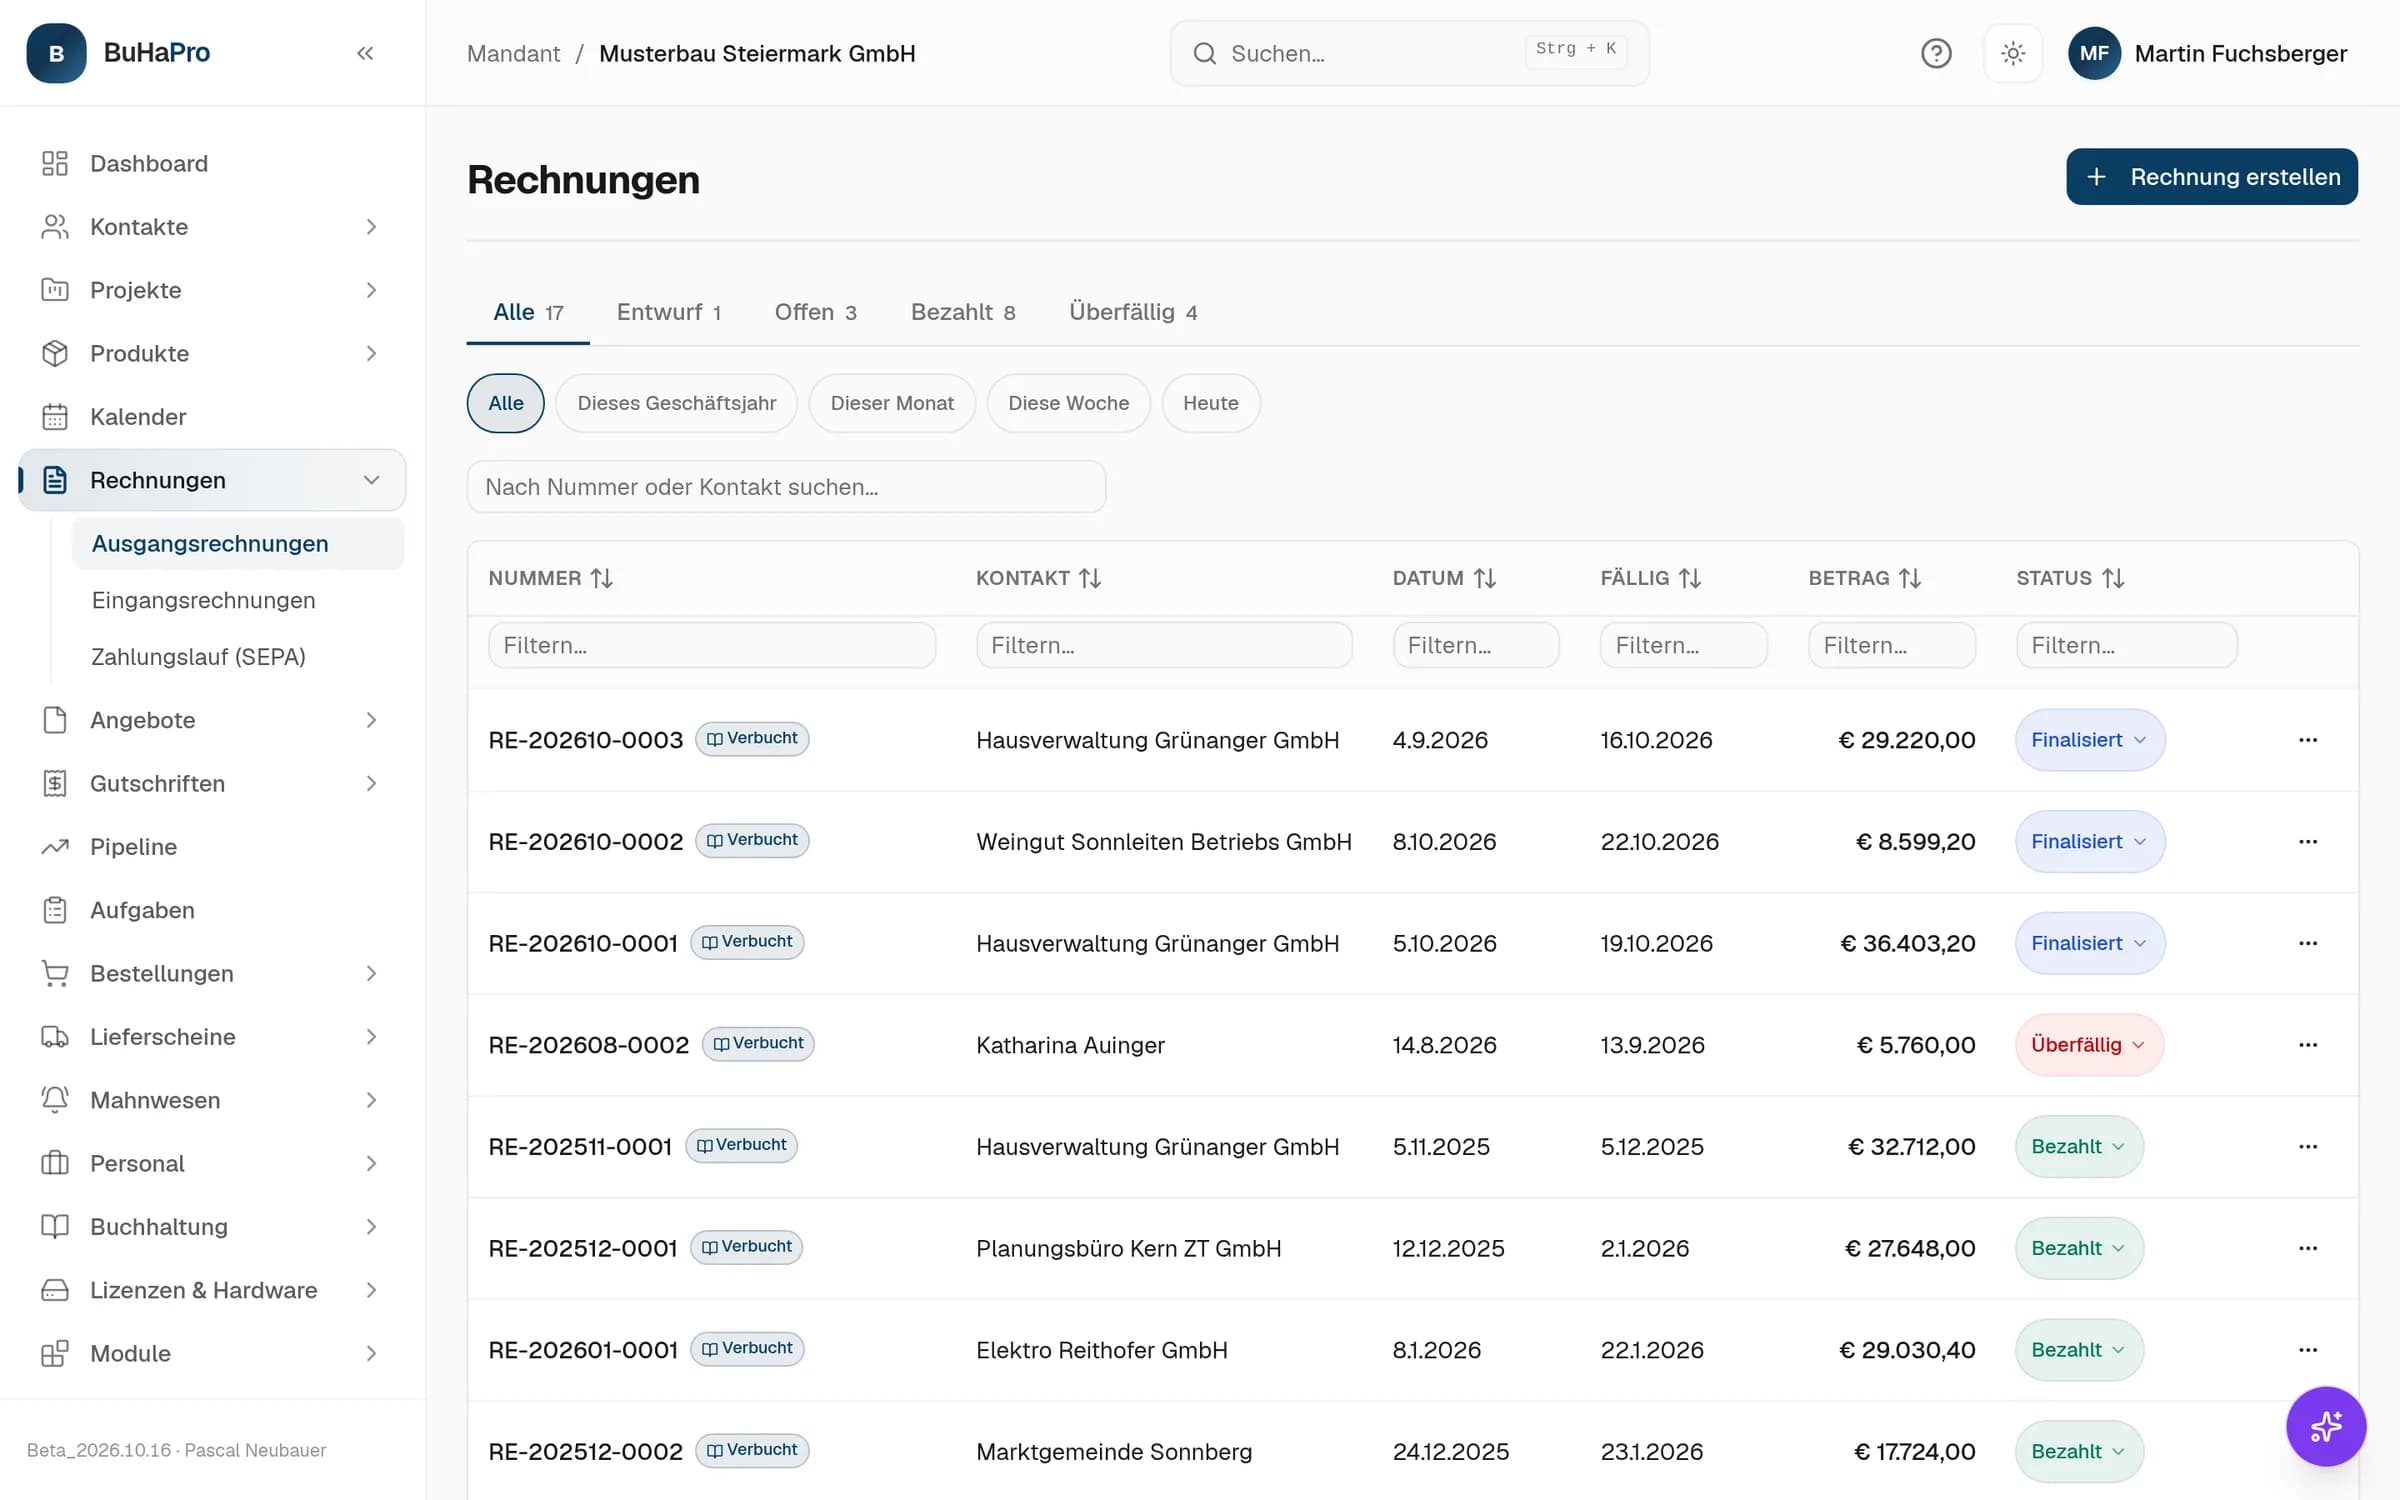2400x1500 pixels.
Task: Sort table by FÄLLIG column arrows
Action: click(1690, 578)
